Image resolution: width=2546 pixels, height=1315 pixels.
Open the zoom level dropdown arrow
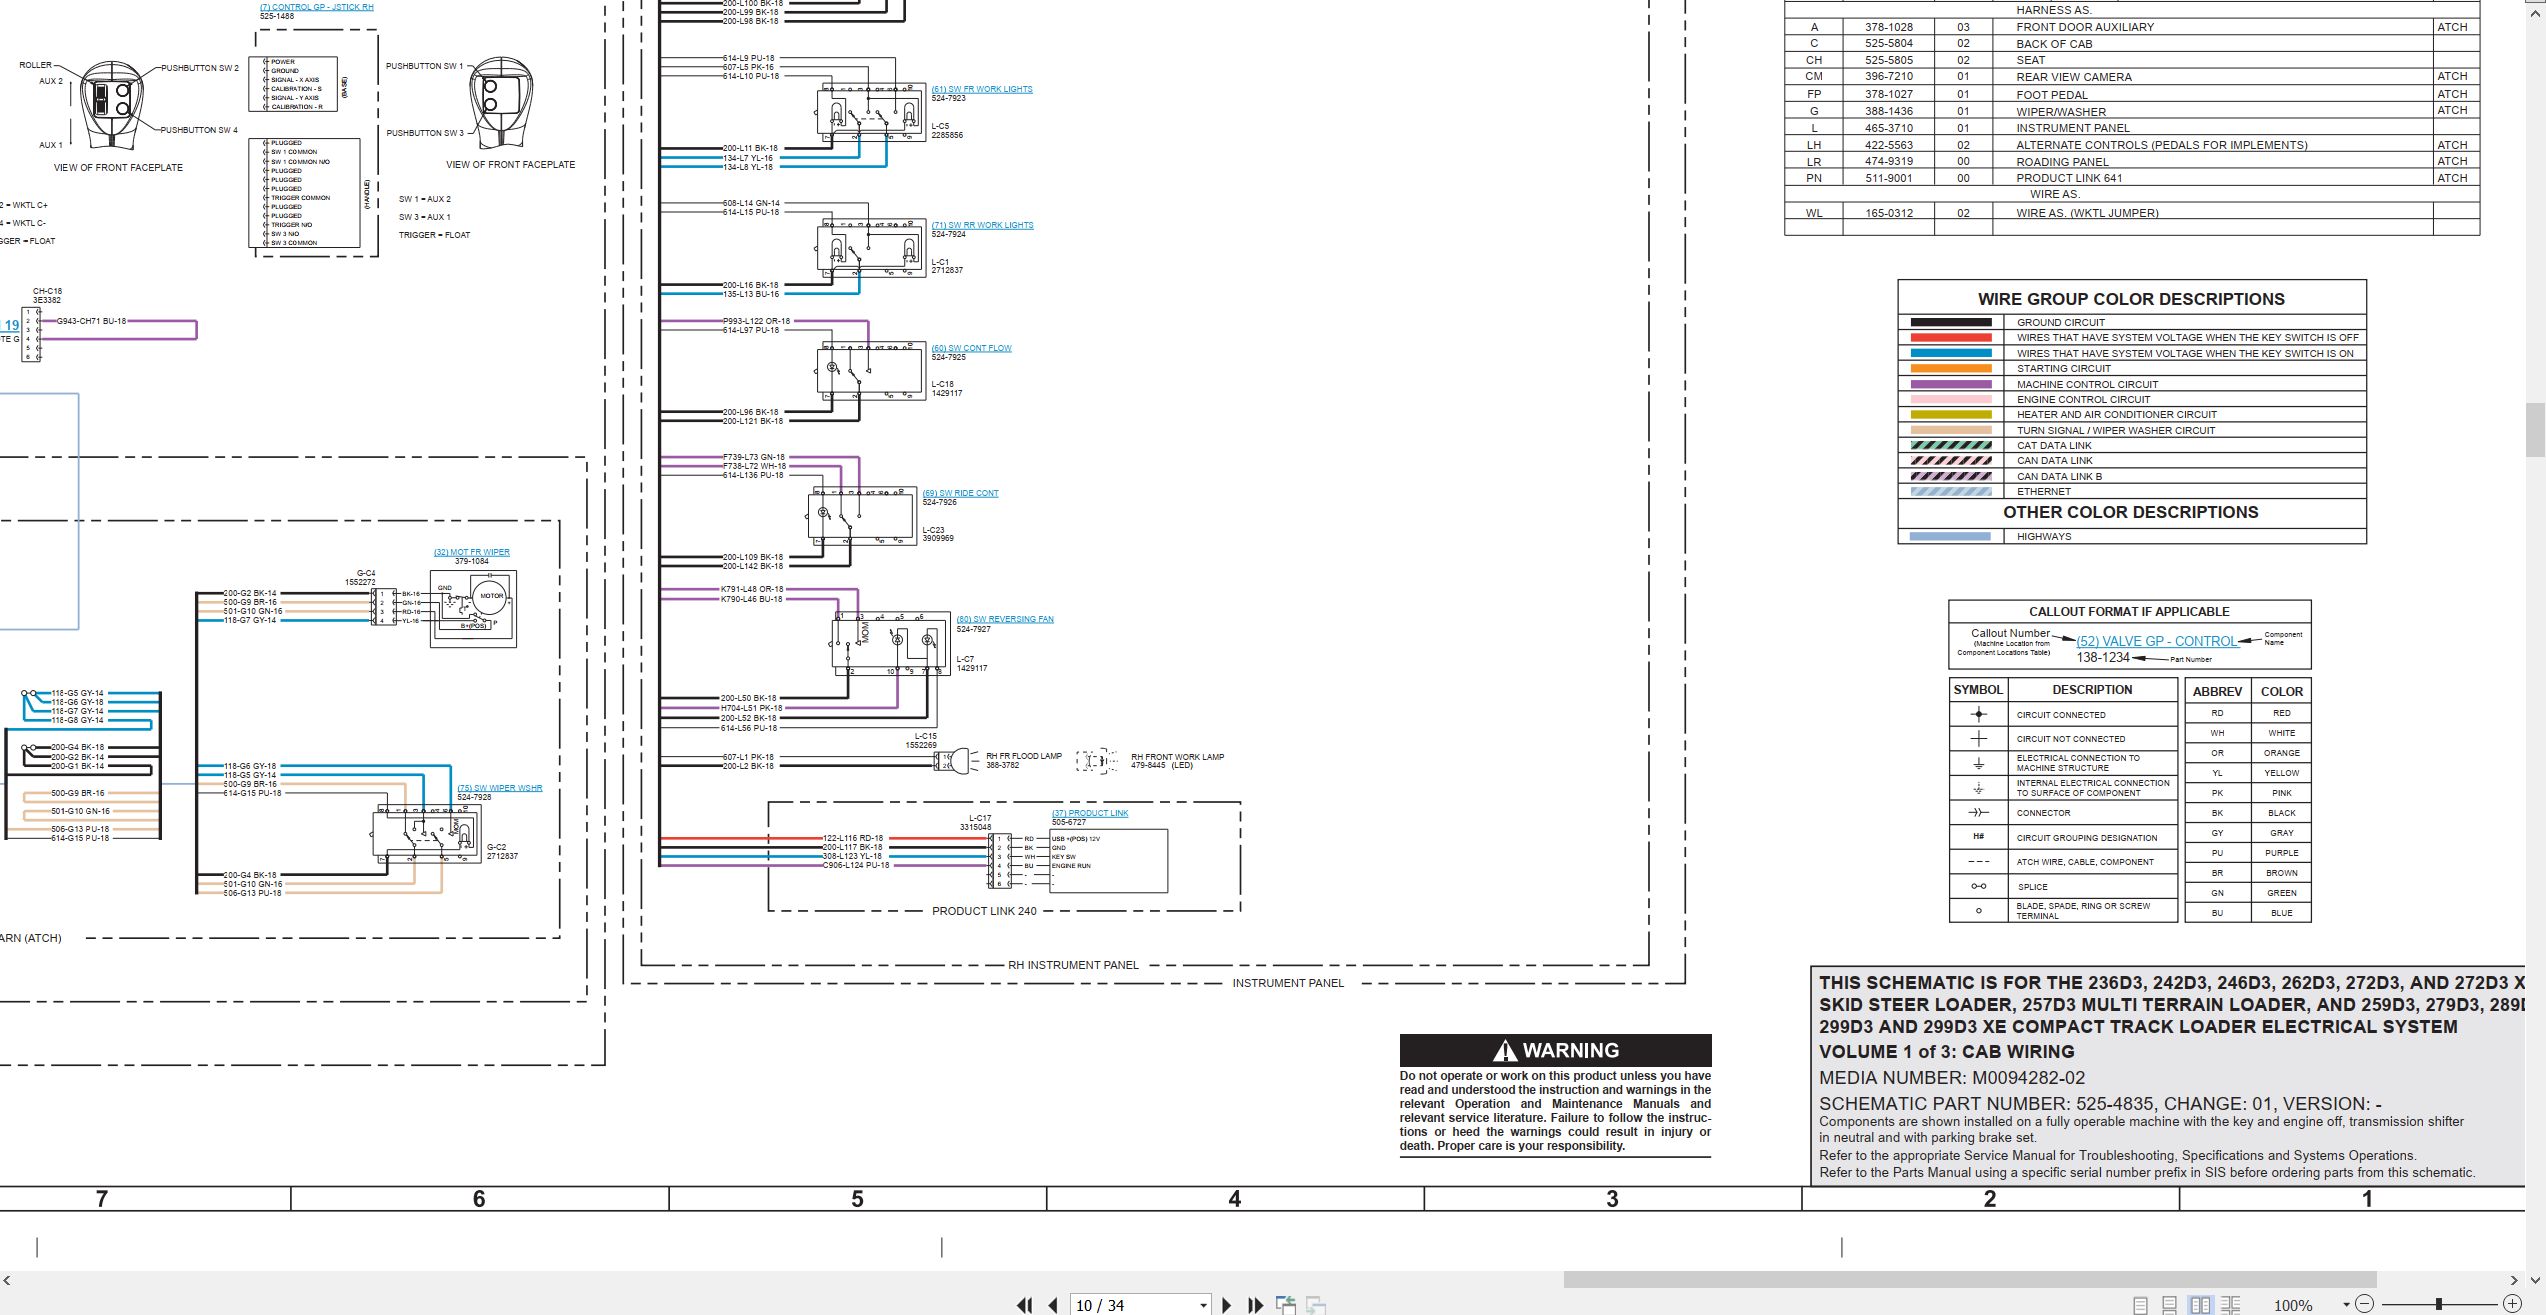2345,1305
